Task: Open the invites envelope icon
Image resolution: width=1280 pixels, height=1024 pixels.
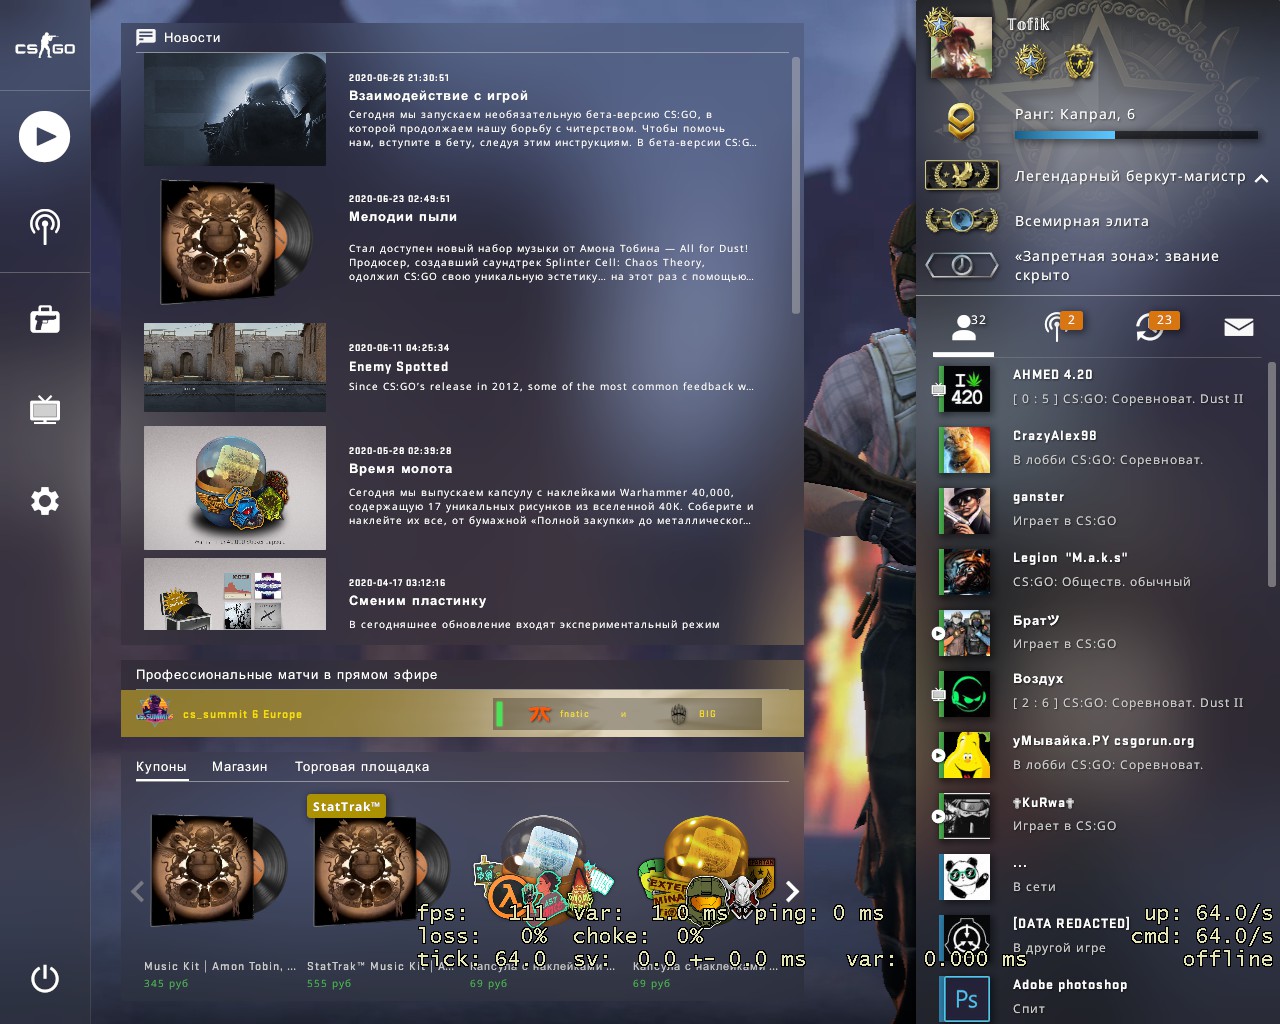Action: (1239, 327)
